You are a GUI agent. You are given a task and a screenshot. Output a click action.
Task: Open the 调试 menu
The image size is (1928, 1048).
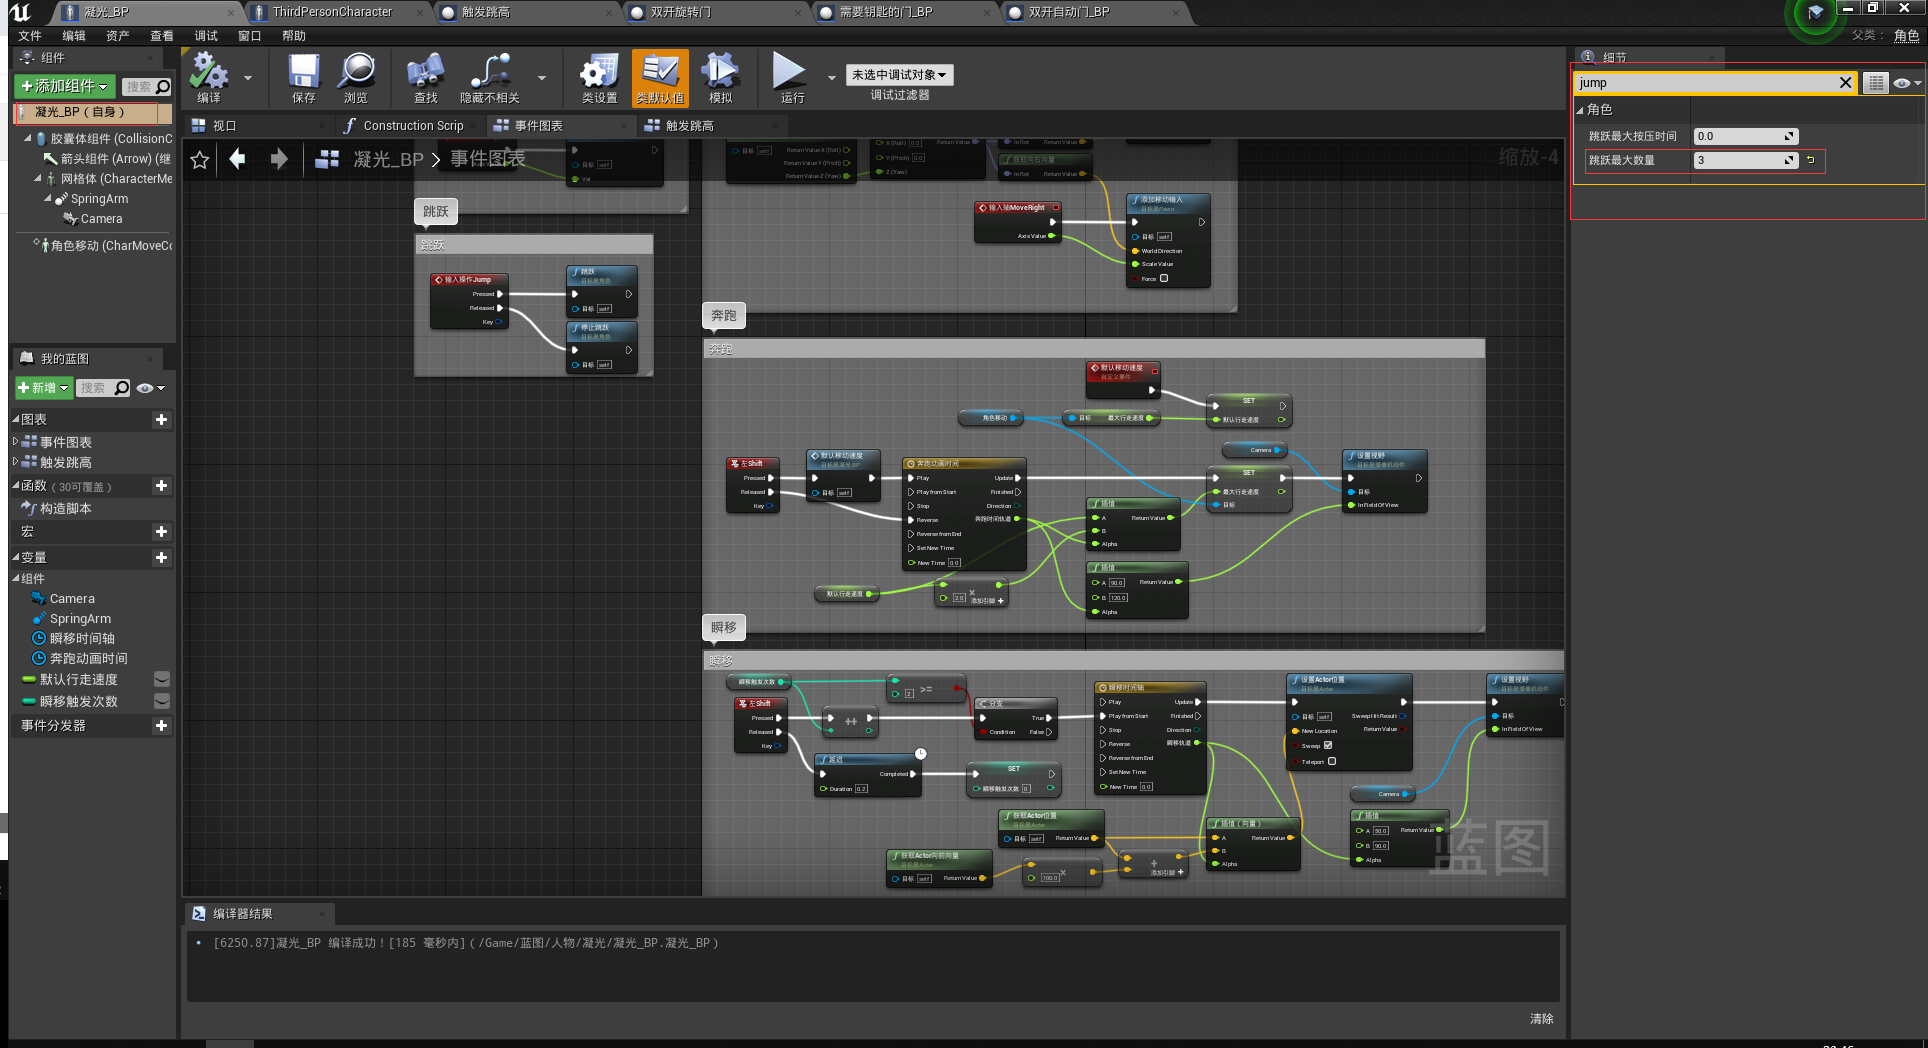pyautogui.click(x=206, y=36)
